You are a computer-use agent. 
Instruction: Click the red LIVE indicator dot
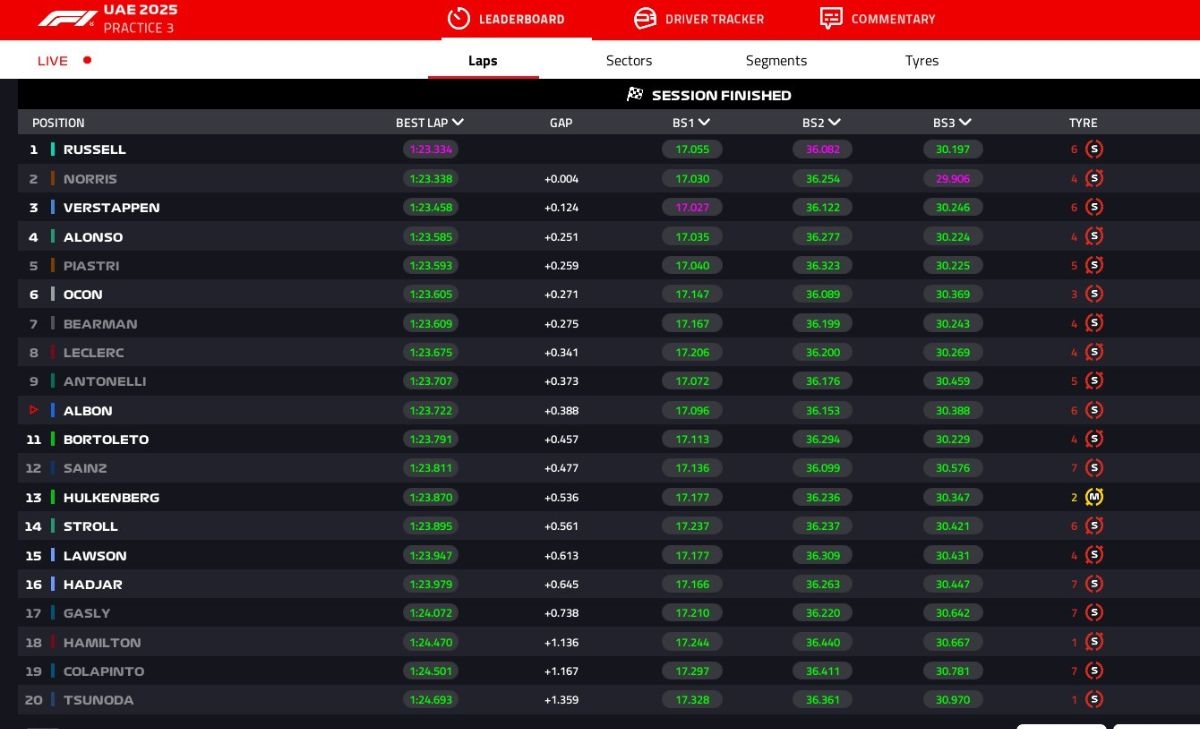(x=87, y=60)
